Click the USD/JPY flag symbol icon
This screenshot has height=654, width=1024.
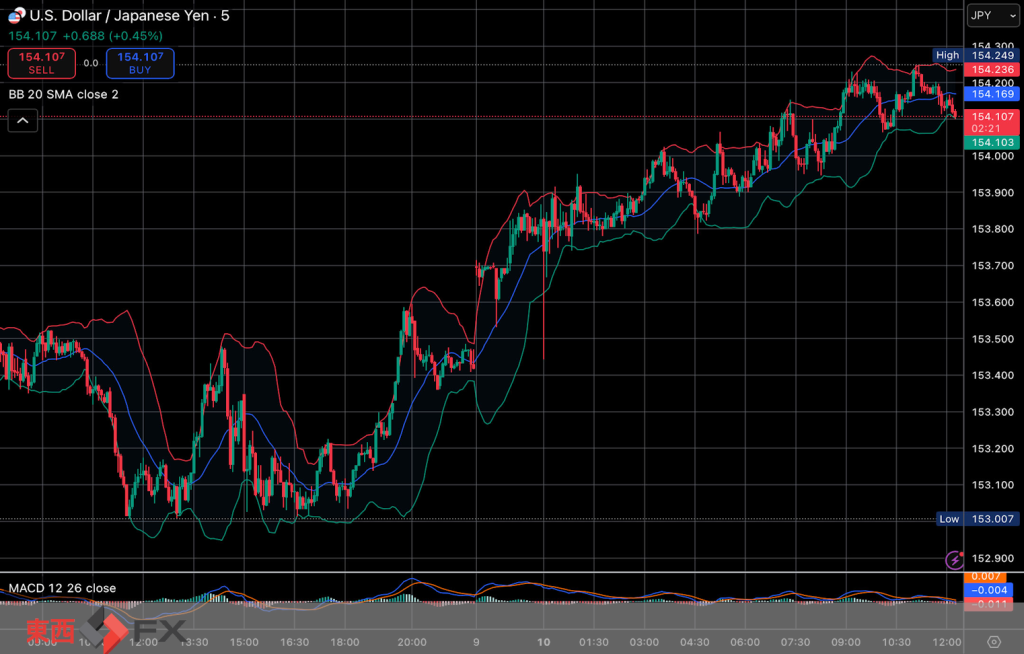[16, 16]
